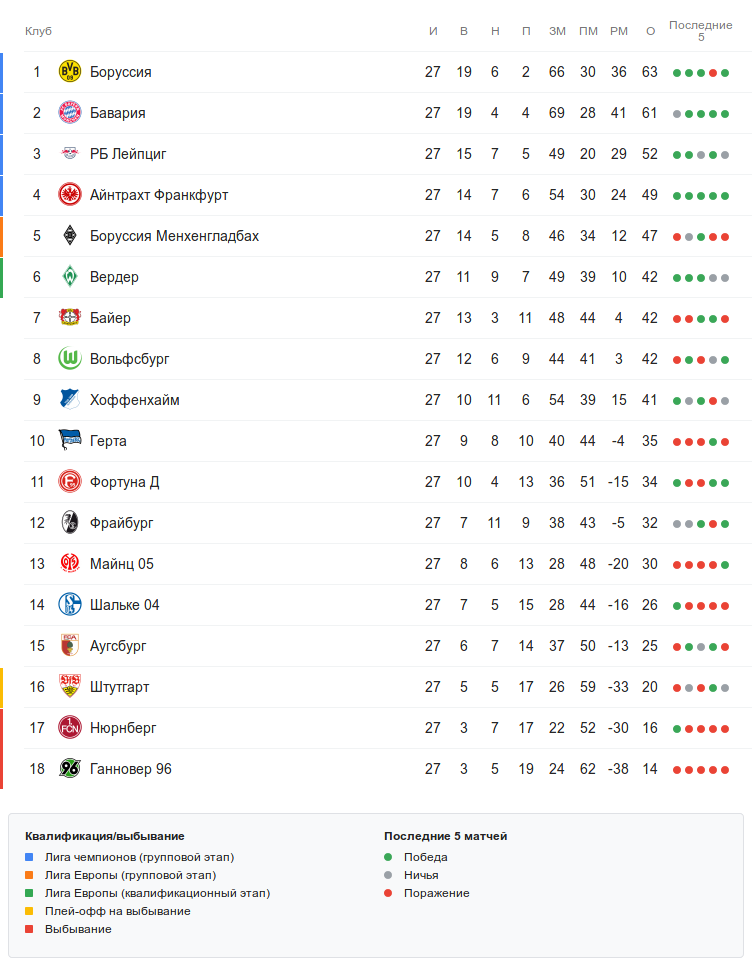Click the Bayern Munich crest icon
This screenshot has height=966, width=752.
69,113
